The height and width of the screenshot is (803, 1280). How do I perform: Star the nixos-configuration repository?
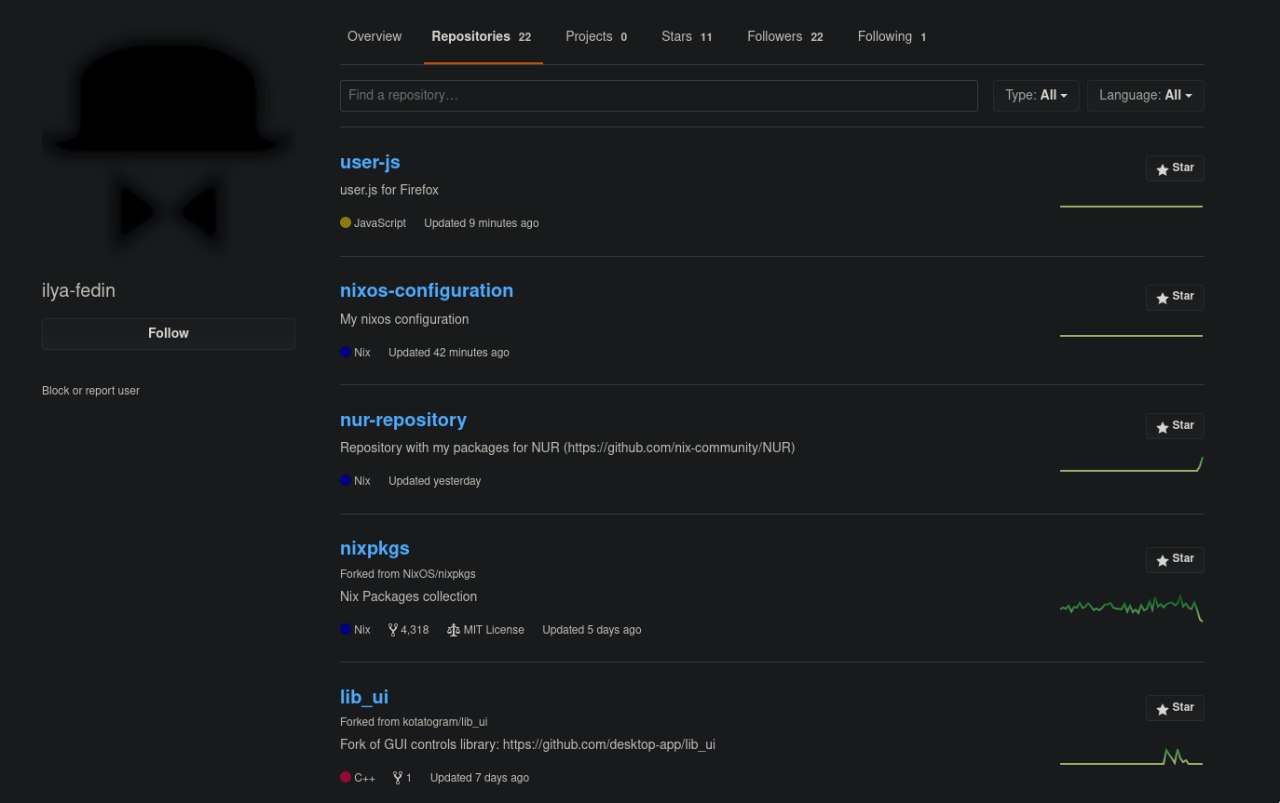tap(1175, 297)
